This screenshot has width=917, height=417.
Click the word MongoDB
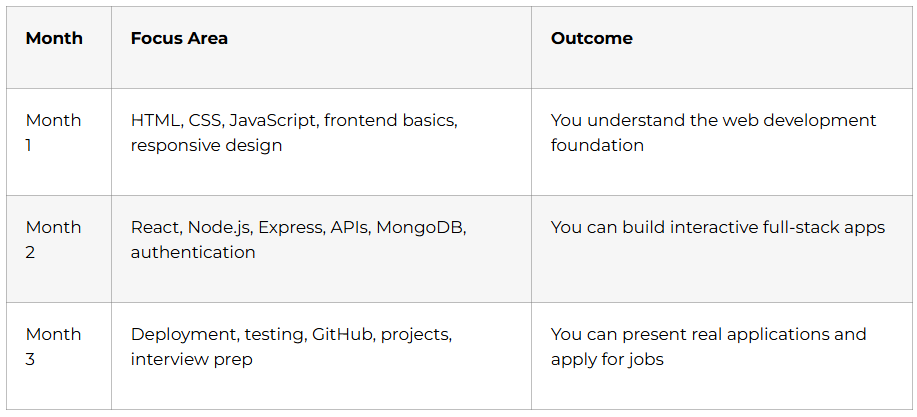point(421,228)
